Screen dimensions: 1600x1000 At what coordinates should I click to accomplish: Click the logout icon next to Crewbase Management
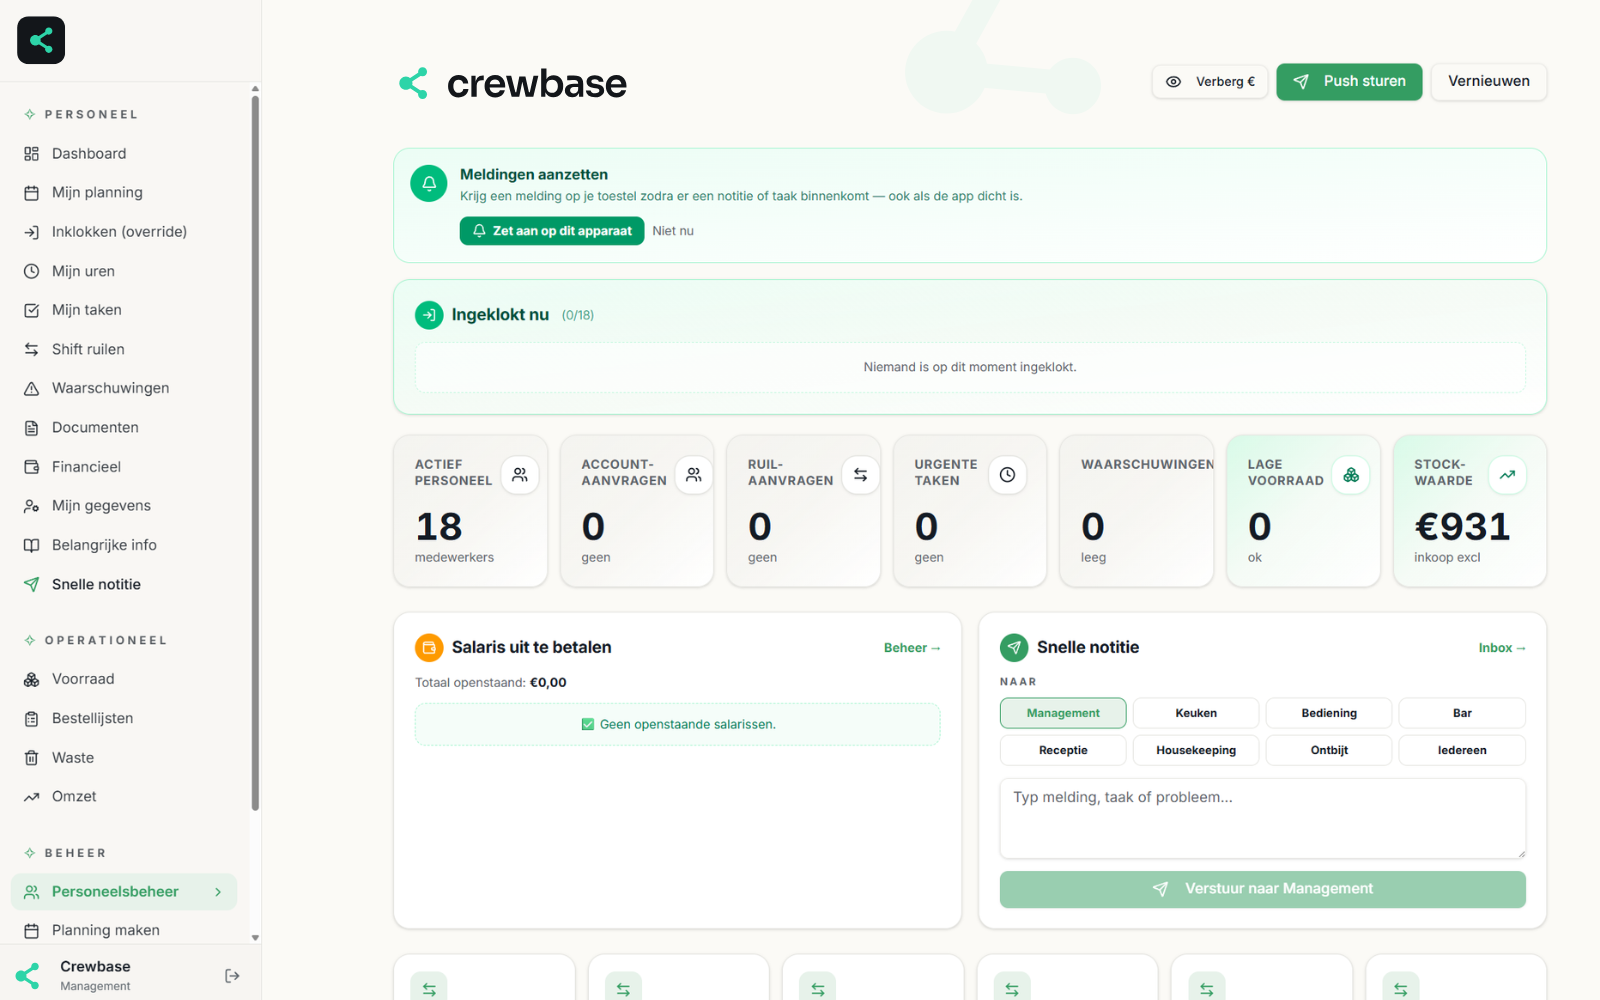tap(232, 976)
